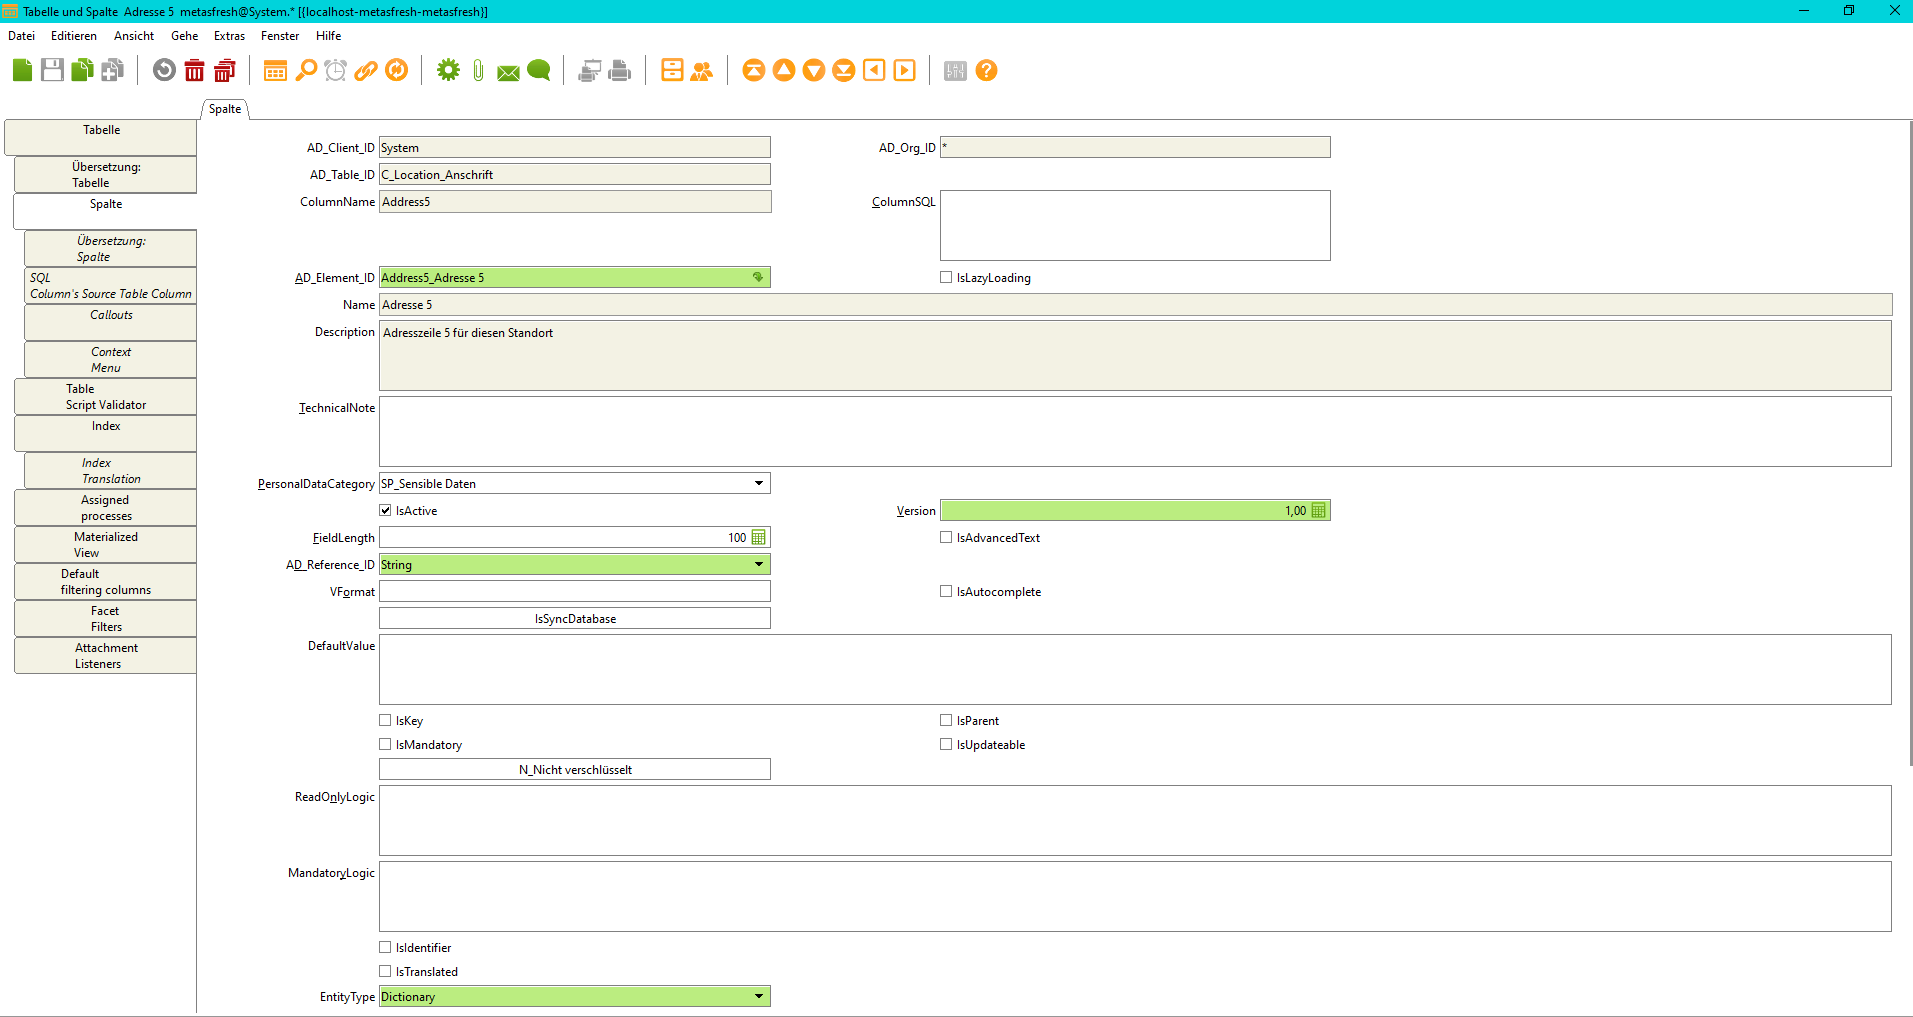Open the Callouts side tab
This screenshot has height=1017, width=1913.
111,322
